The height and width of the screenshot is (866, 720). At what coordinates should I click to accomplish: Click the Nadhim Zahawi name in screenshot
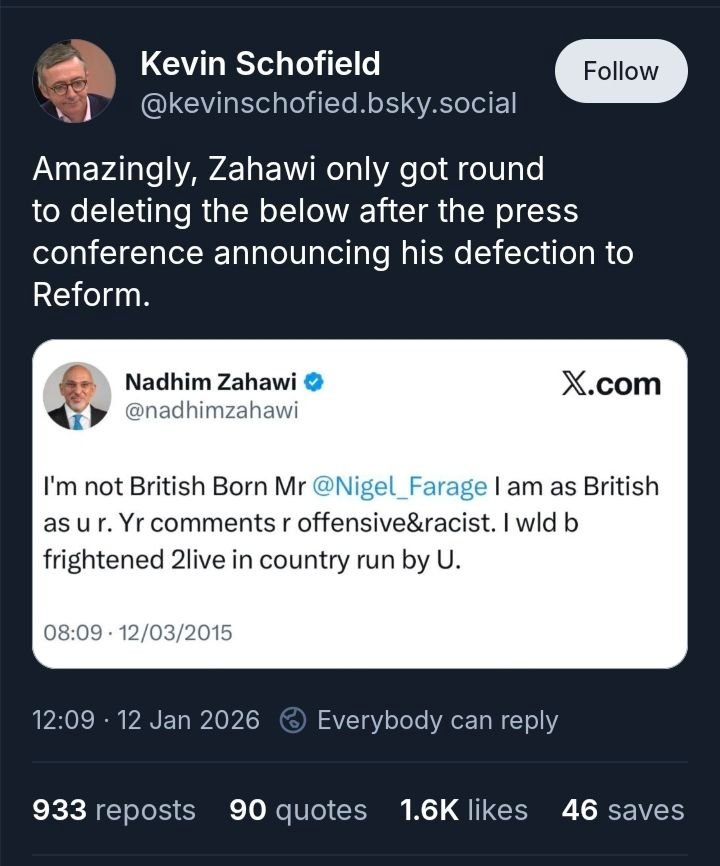click(210, 381)
